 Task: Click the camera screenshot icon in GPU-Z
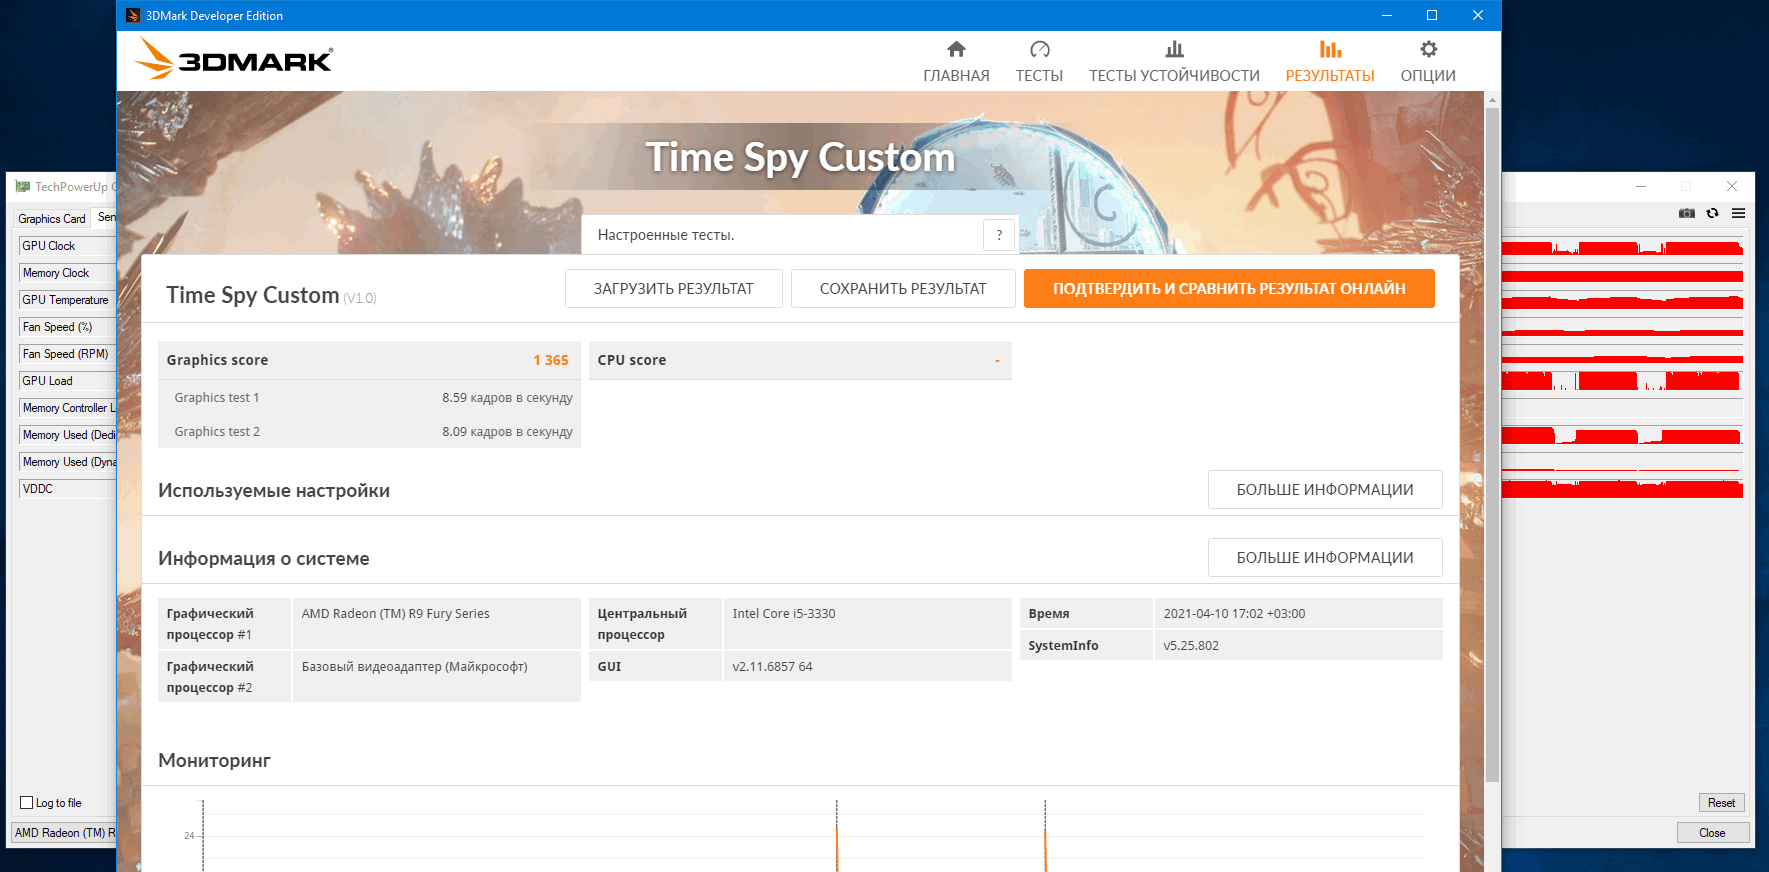[x=1687, y=213]
